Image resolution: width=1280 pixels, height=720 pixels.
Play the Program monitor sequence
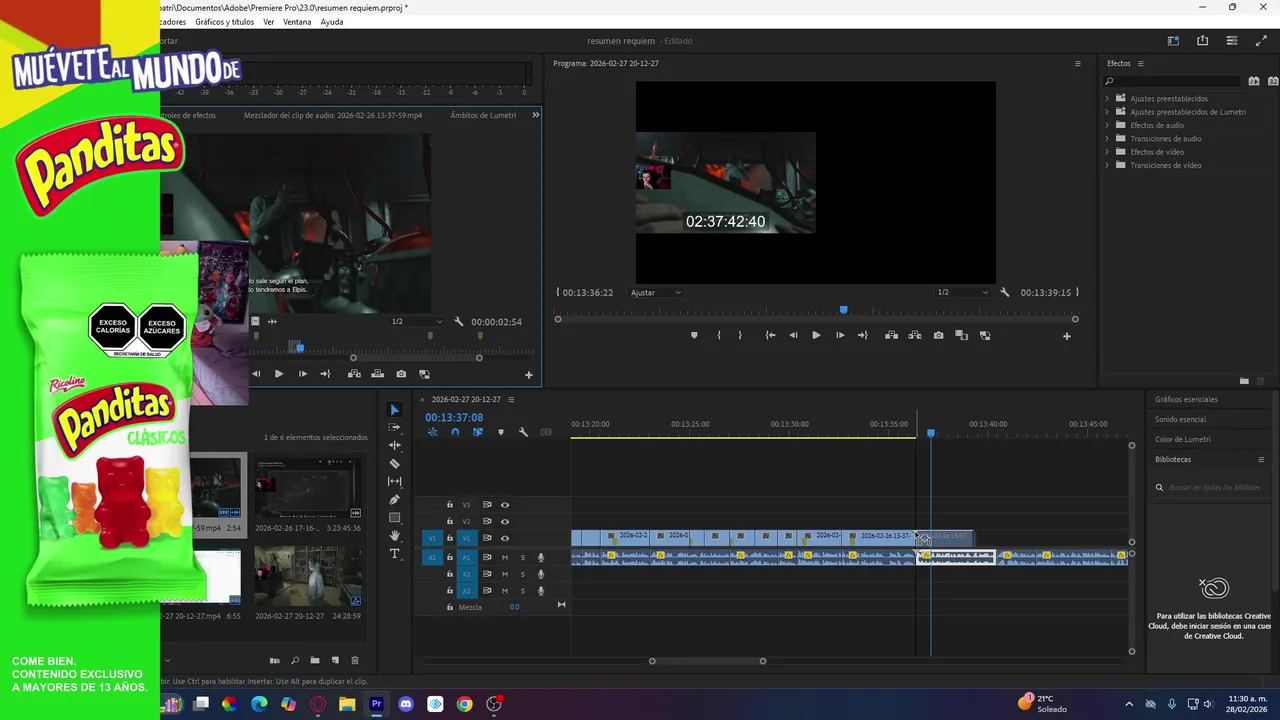click(x=816, y=336)
